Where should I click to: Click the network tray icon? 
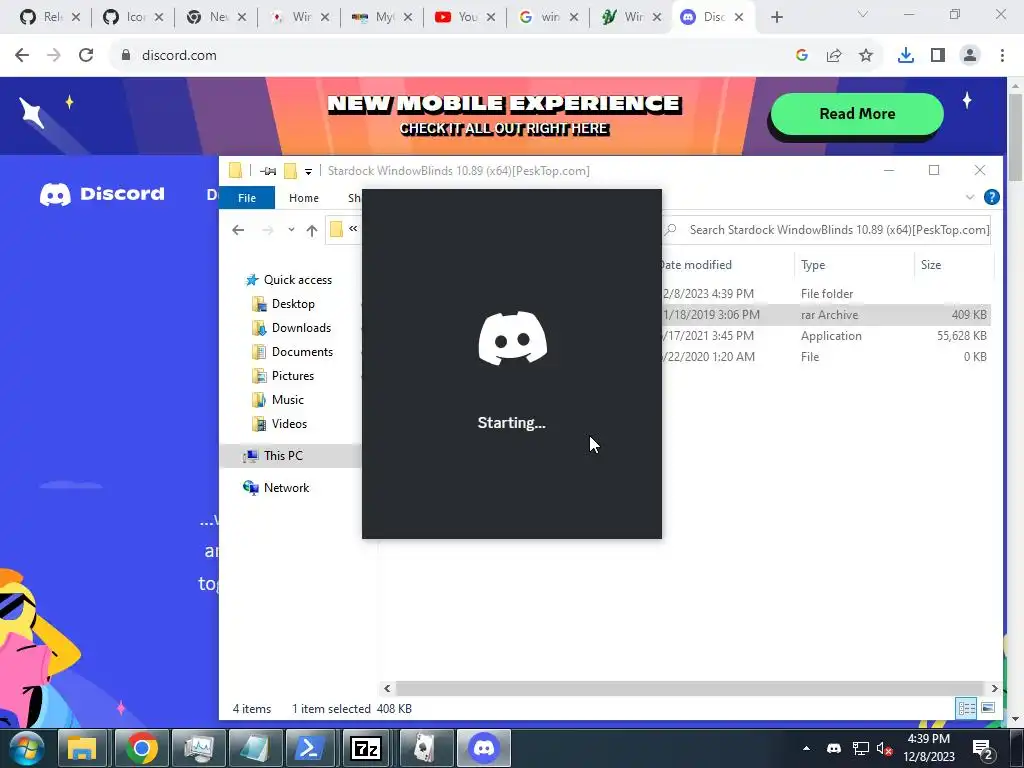coord(860,749)
